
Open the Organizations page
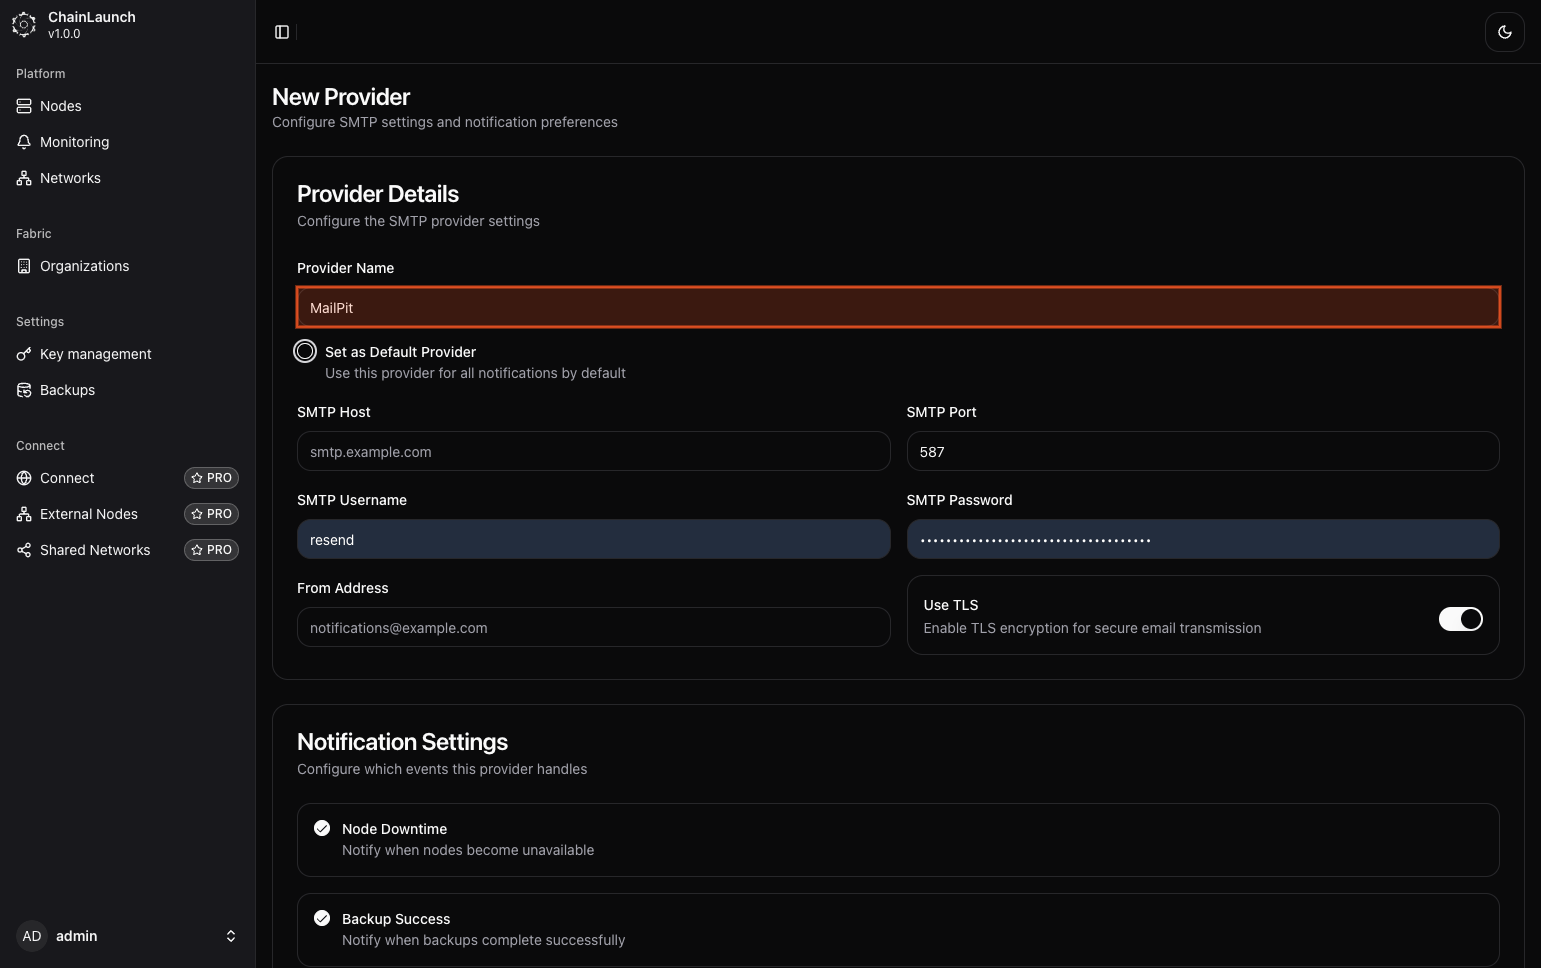84,266
